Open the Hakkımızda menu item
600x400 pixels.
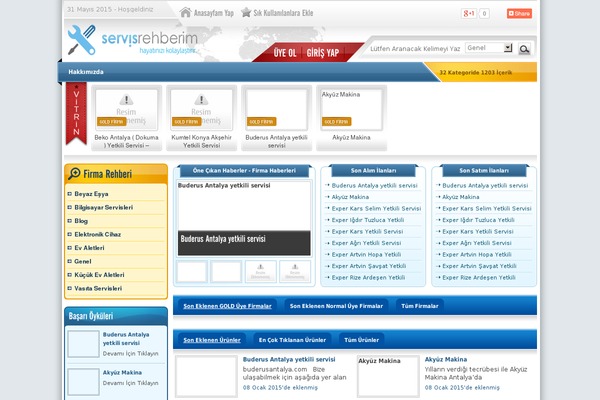pyautogui.click(x=86, y=72)
